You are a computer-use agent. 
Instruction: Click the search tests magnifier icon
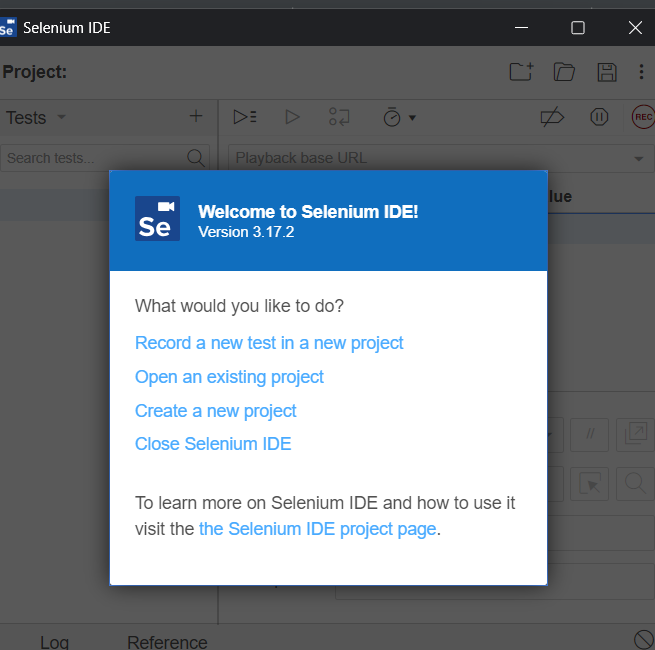[x=195, y=158]
